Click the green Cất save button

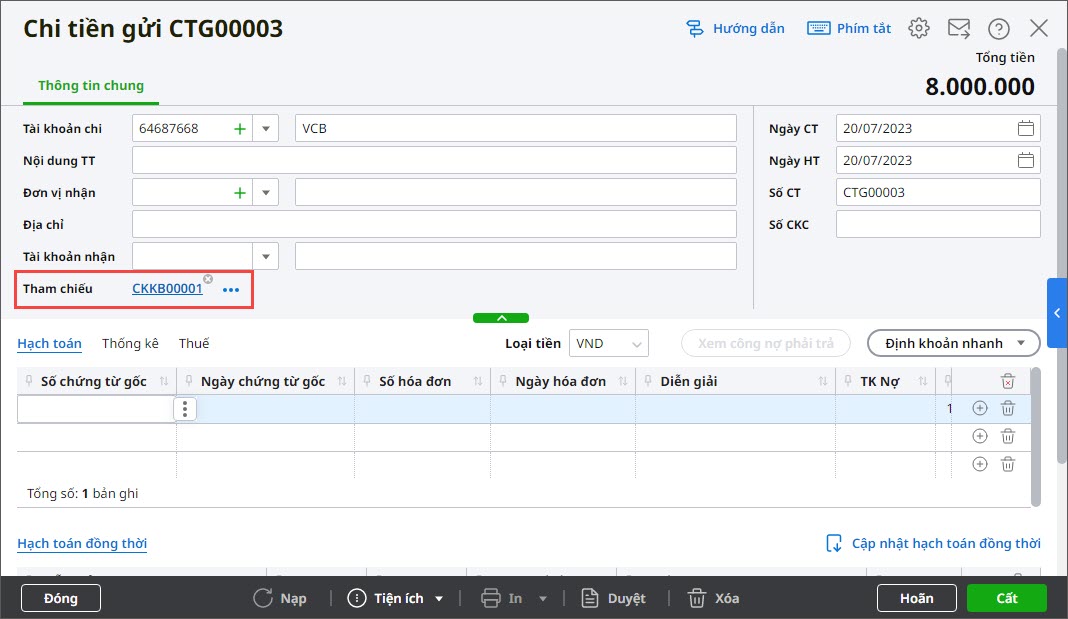(1006, 598)
